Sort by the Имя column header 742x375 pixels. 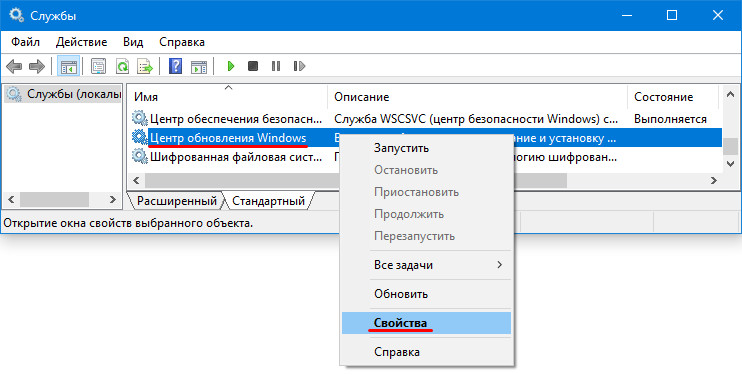click(x=228, y=97)
